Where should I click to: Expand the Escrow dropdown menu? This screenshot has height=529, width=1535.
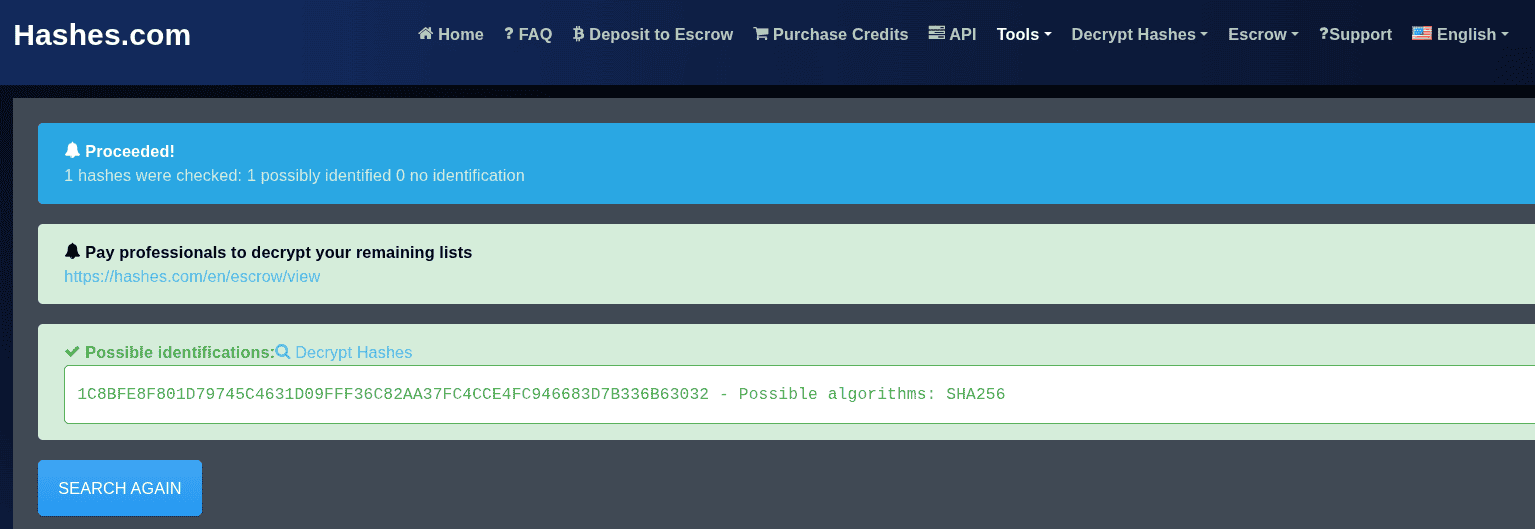click(1262, 34)
